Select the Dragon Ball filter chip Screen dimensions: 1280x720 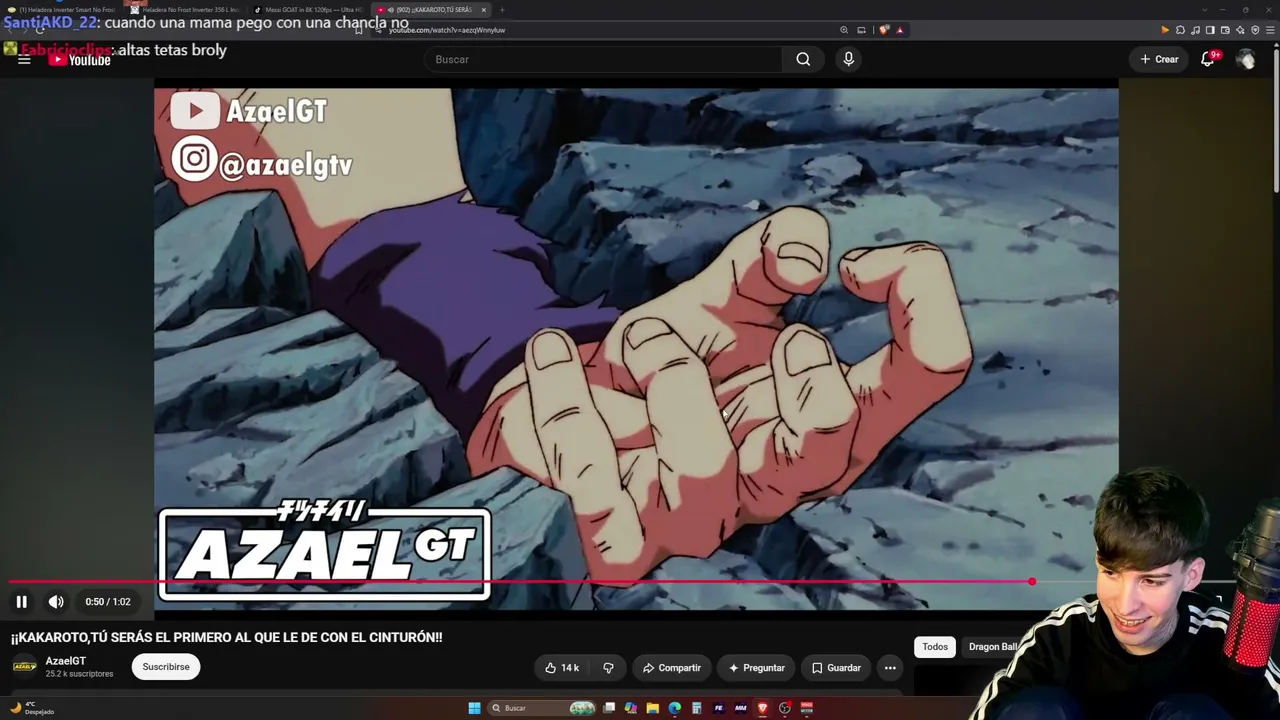(993, 647)
